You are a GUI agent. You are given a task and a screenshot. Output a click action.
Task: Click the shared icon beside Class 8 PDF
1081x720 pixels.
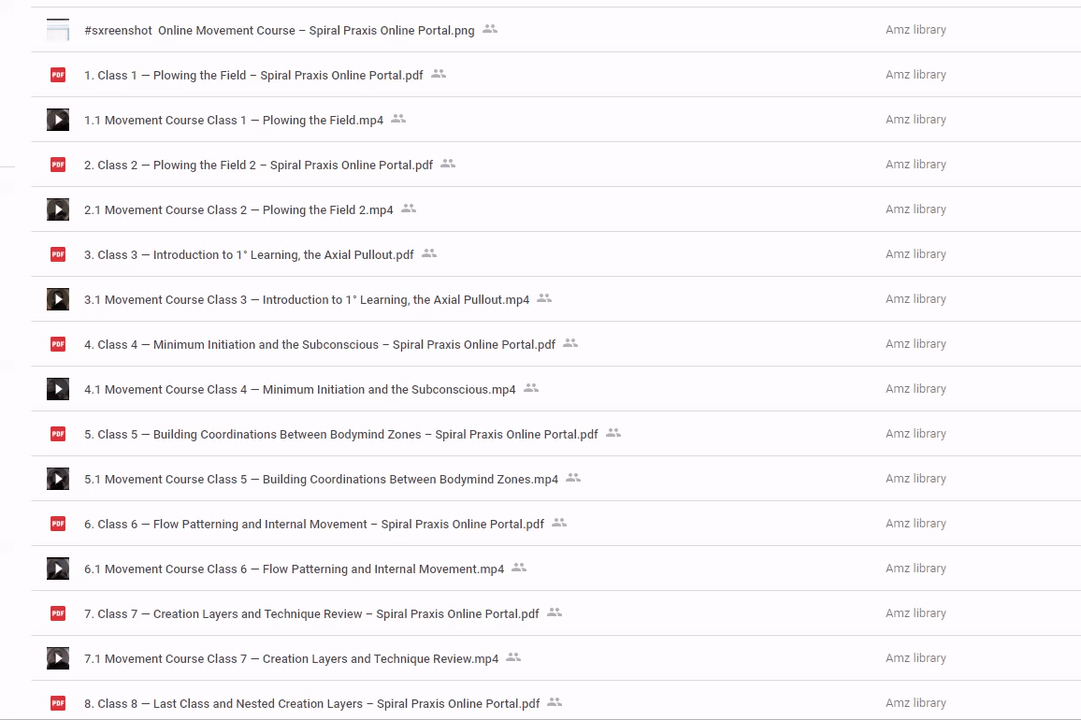(x=555, y=703)
